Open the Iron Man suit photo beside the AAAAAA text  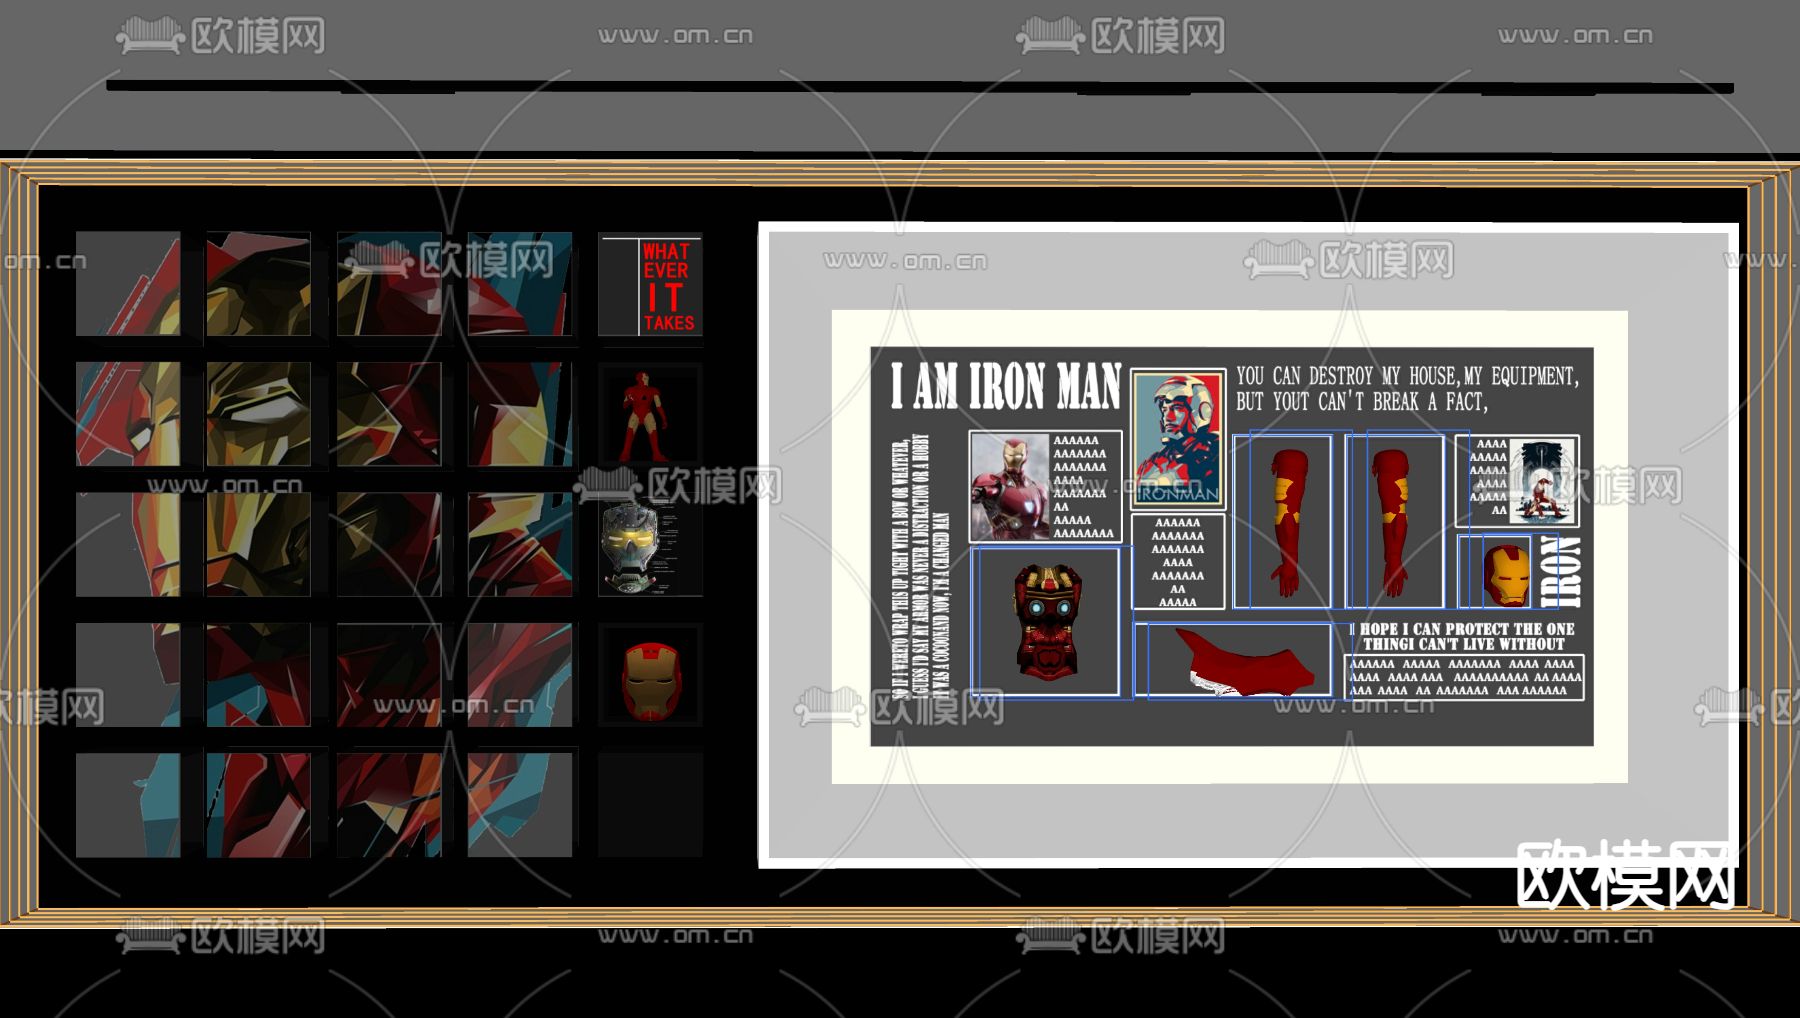coord(1010,486)
